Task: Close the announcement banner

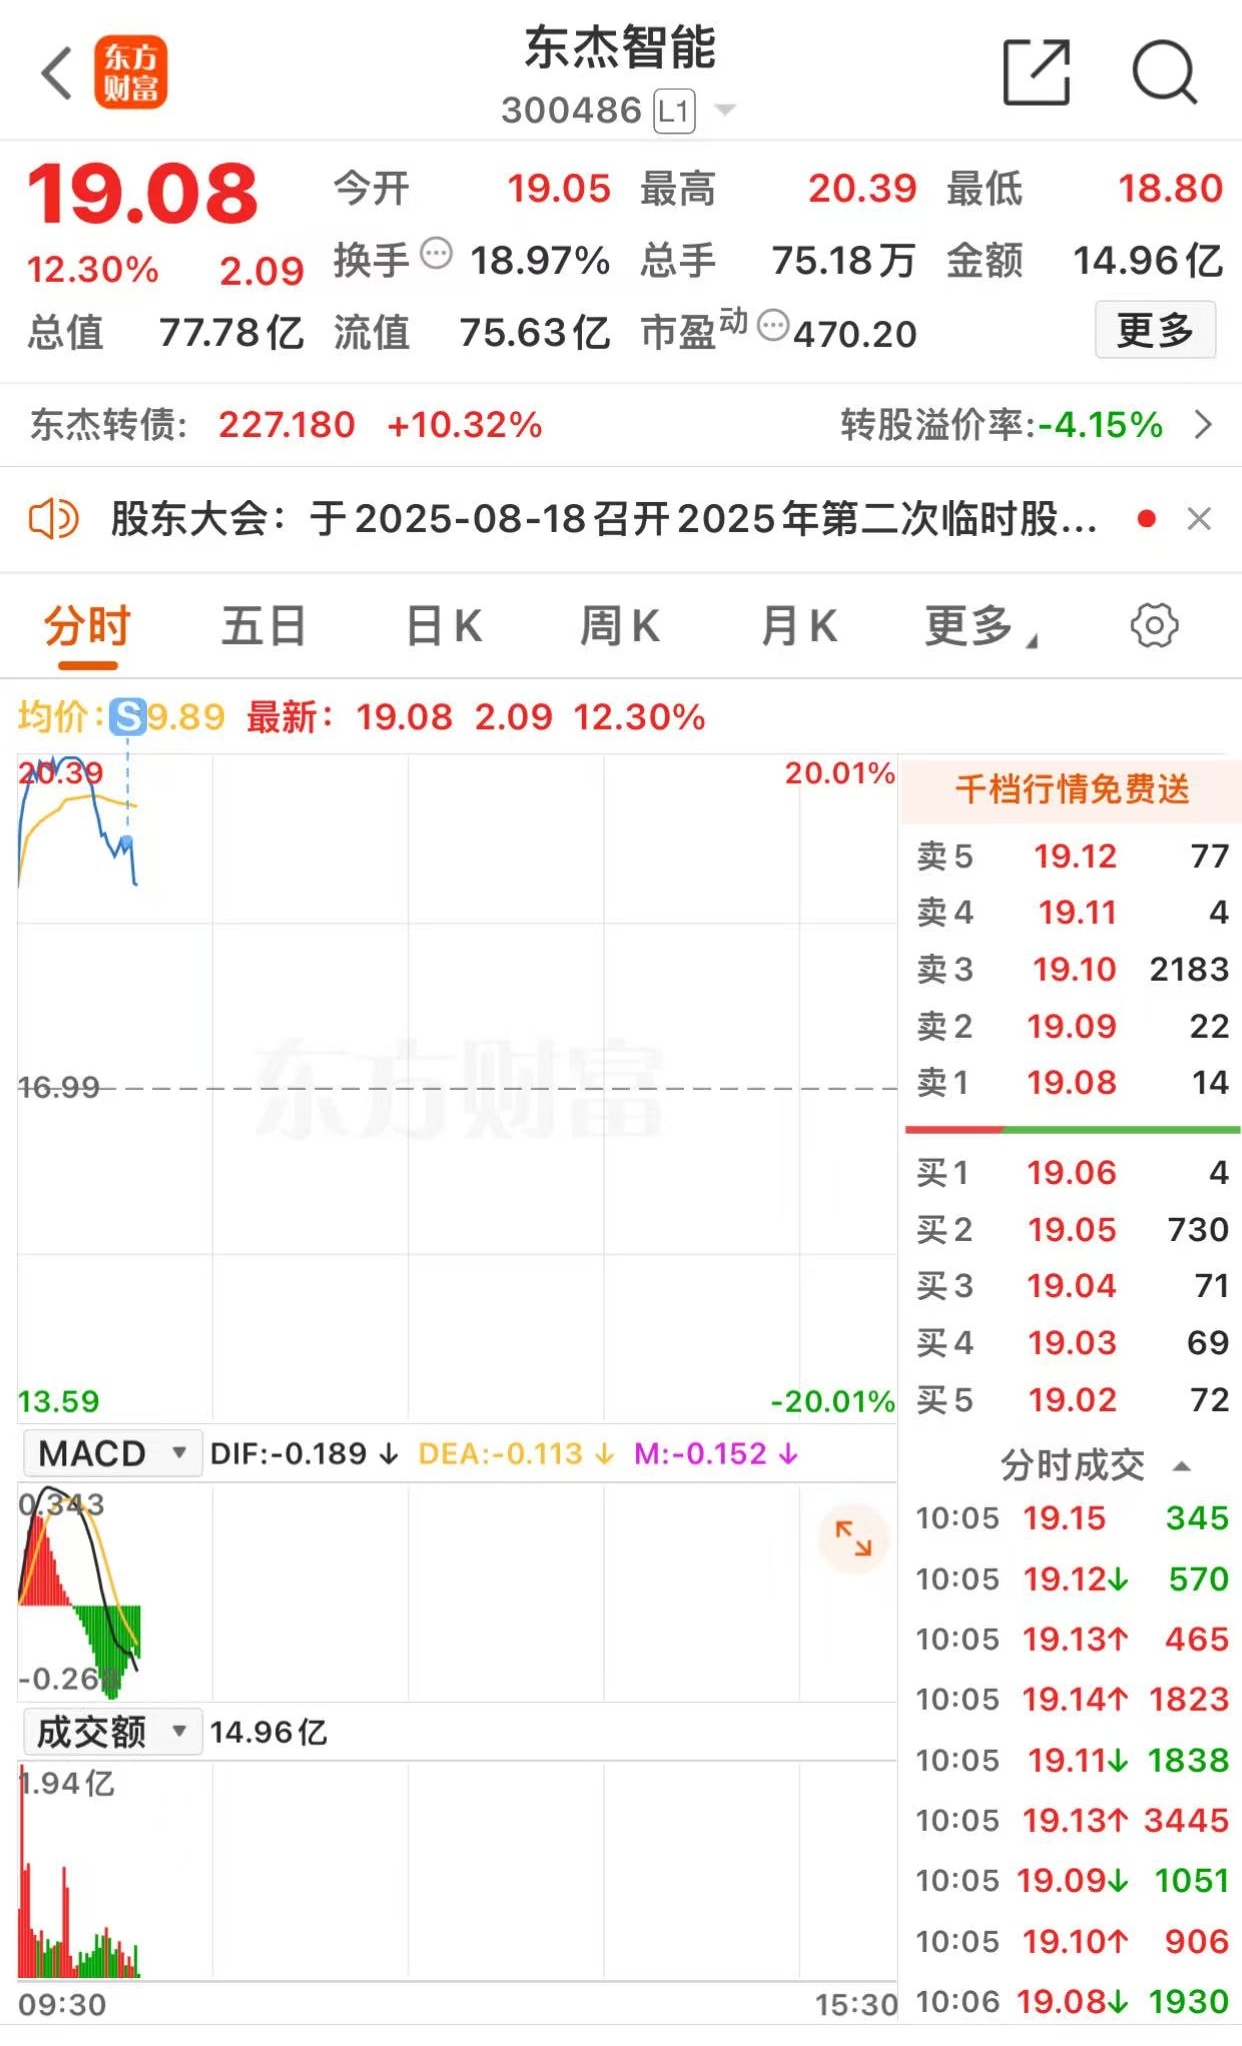Action: [x=1199, y=519]
